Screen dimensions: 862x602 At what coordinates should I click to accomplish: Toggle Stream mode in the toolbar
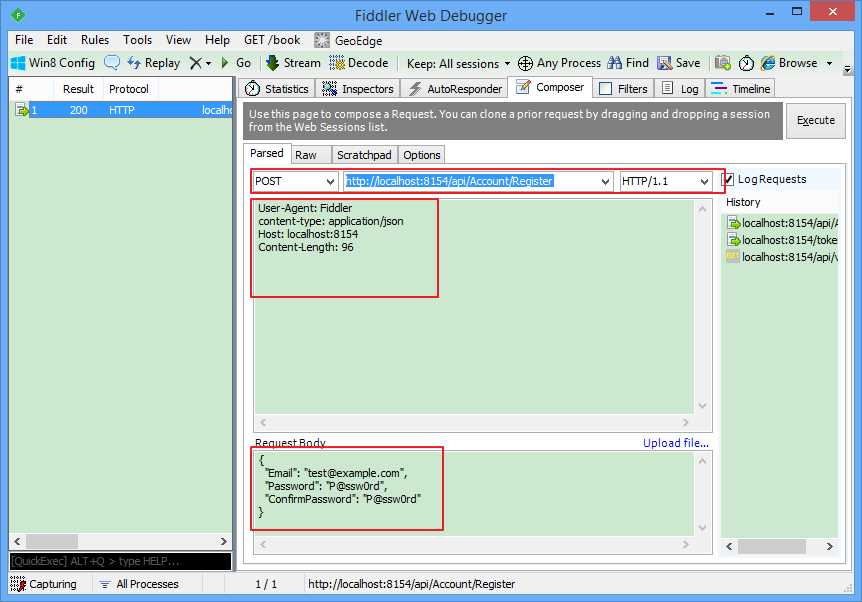click(x=293, y=63)
